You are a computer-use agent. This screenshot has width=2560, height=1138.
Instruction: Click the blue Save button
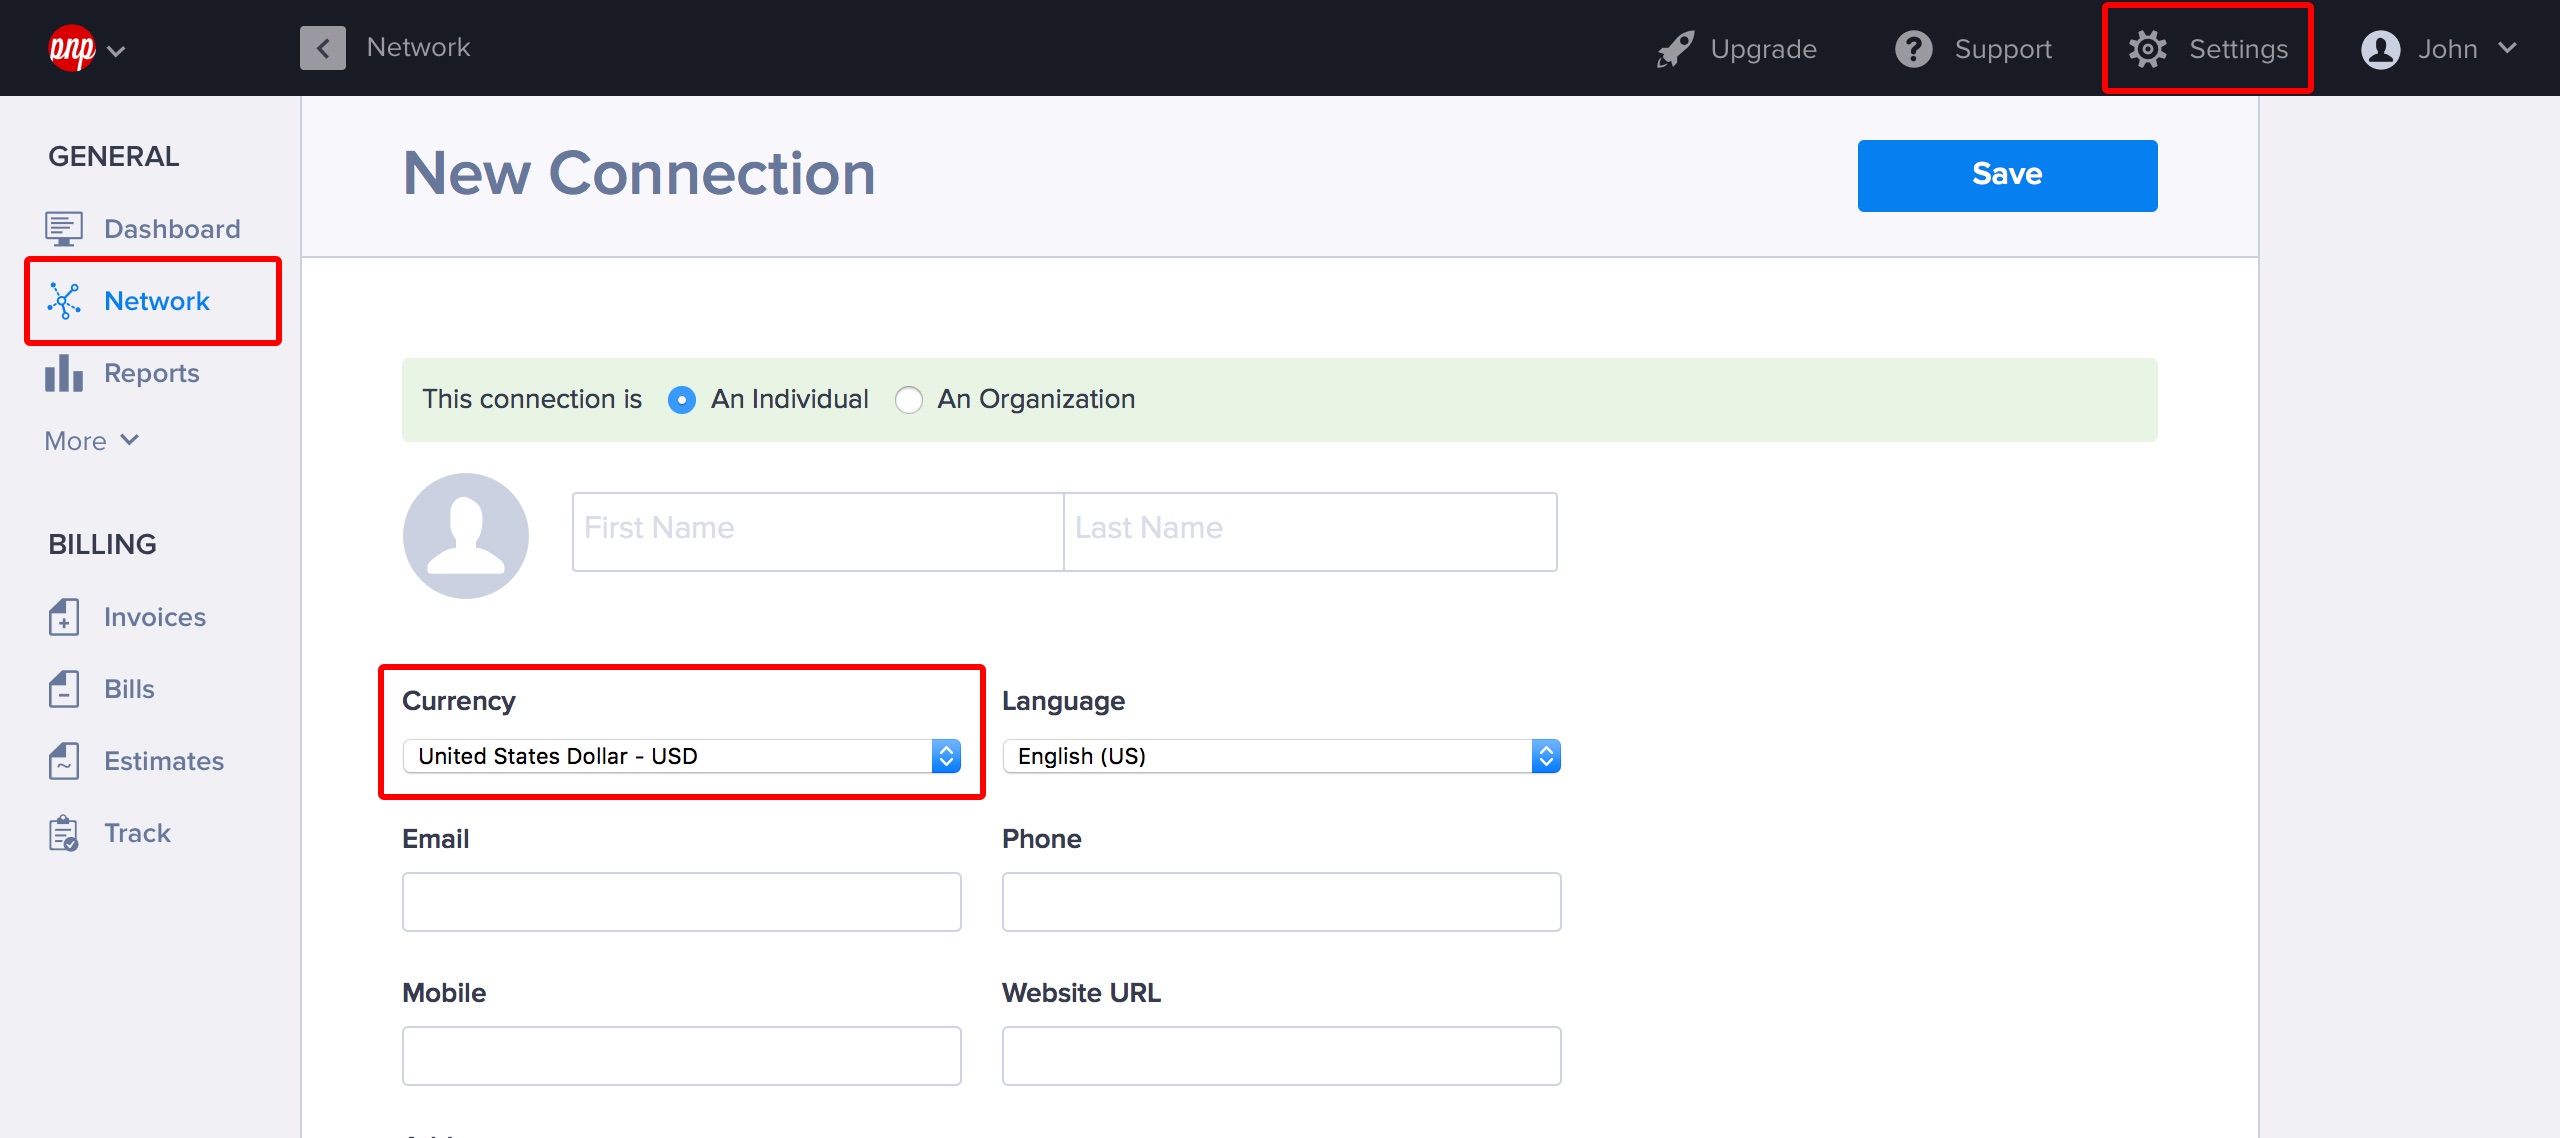pyautogui.click(x=2007, y=175)
